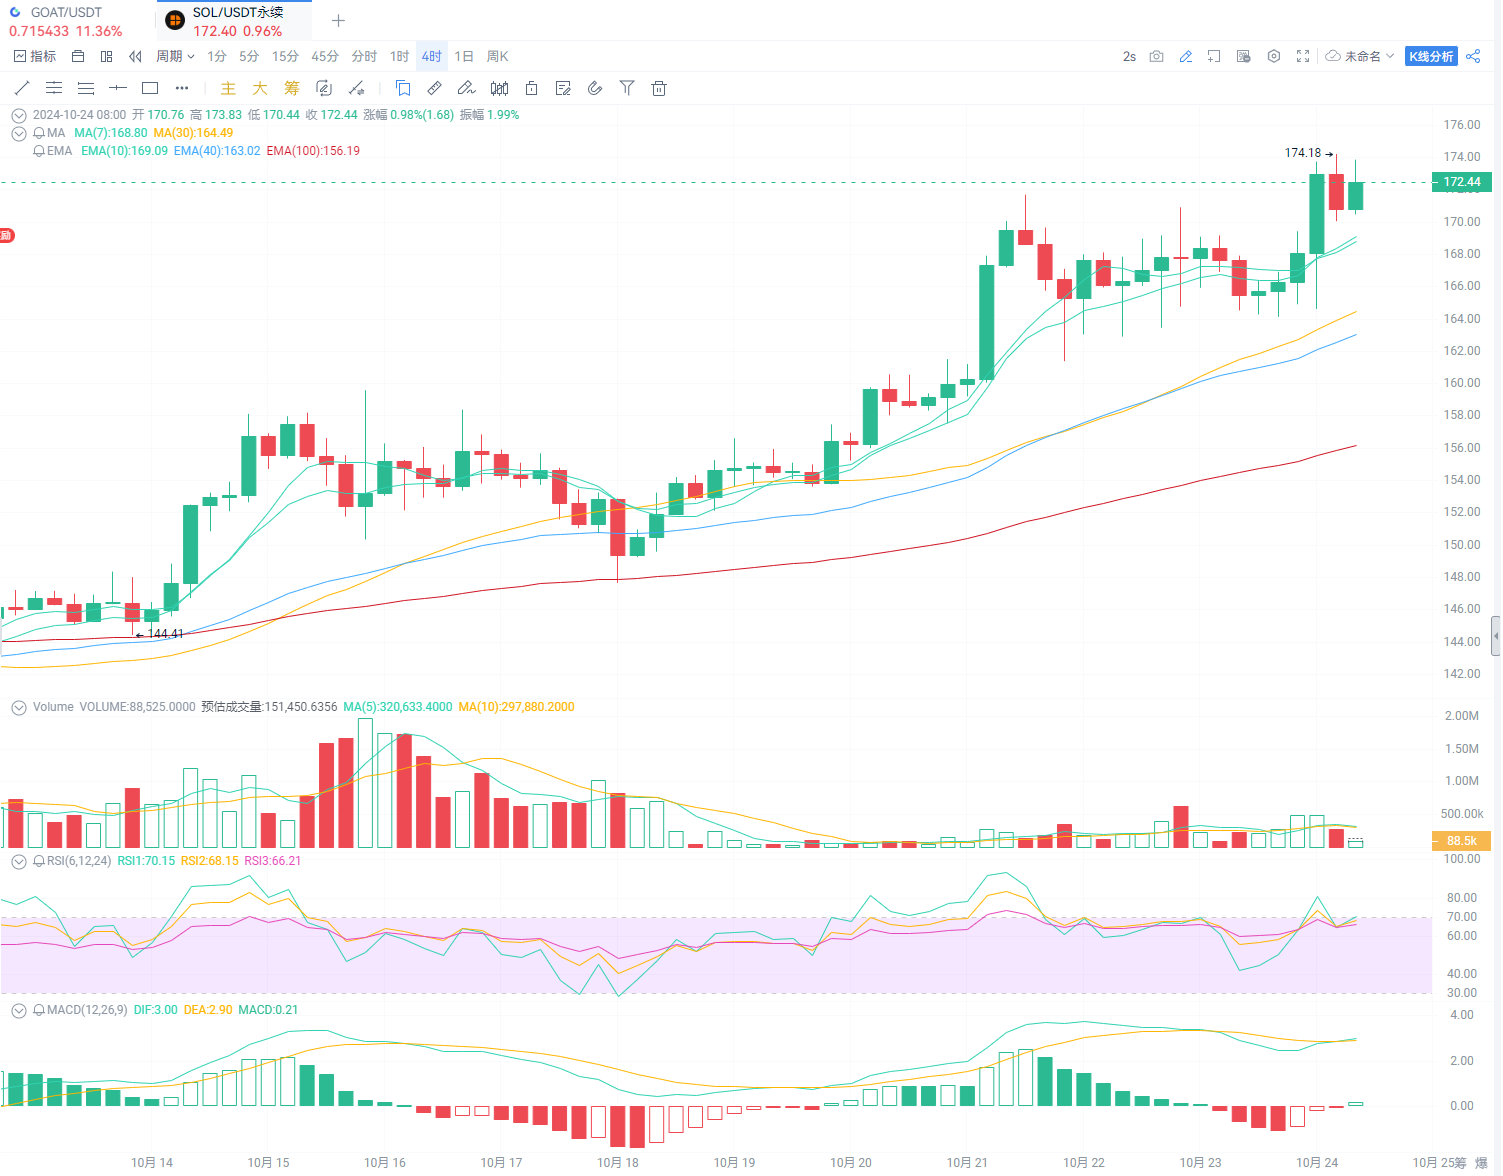This screenshot has height=1176, width=1503.
Task: Click the briefcase-style toolbar icon after 指标
Action: click(x=78, y=56)
